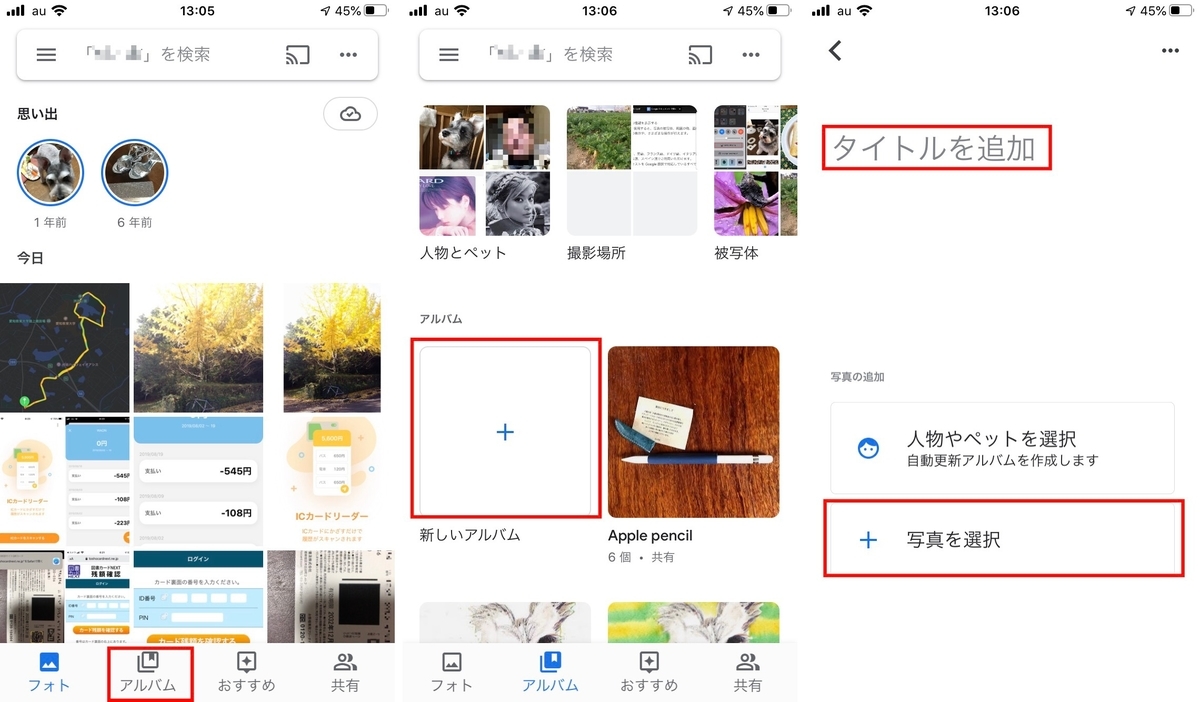Create 新しいアルバム with plus tile
The image size is (1200, 702).
click(x=505, y=431)
